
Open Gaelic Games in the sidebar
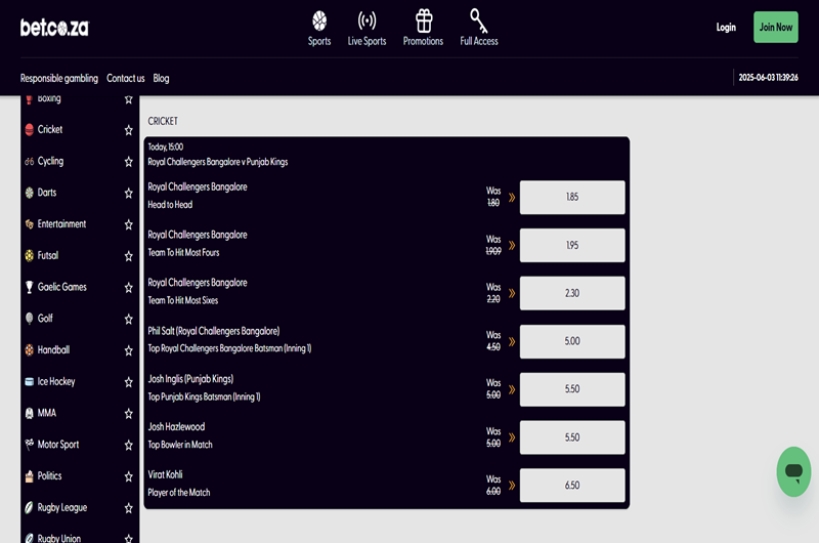pos(62,287)
